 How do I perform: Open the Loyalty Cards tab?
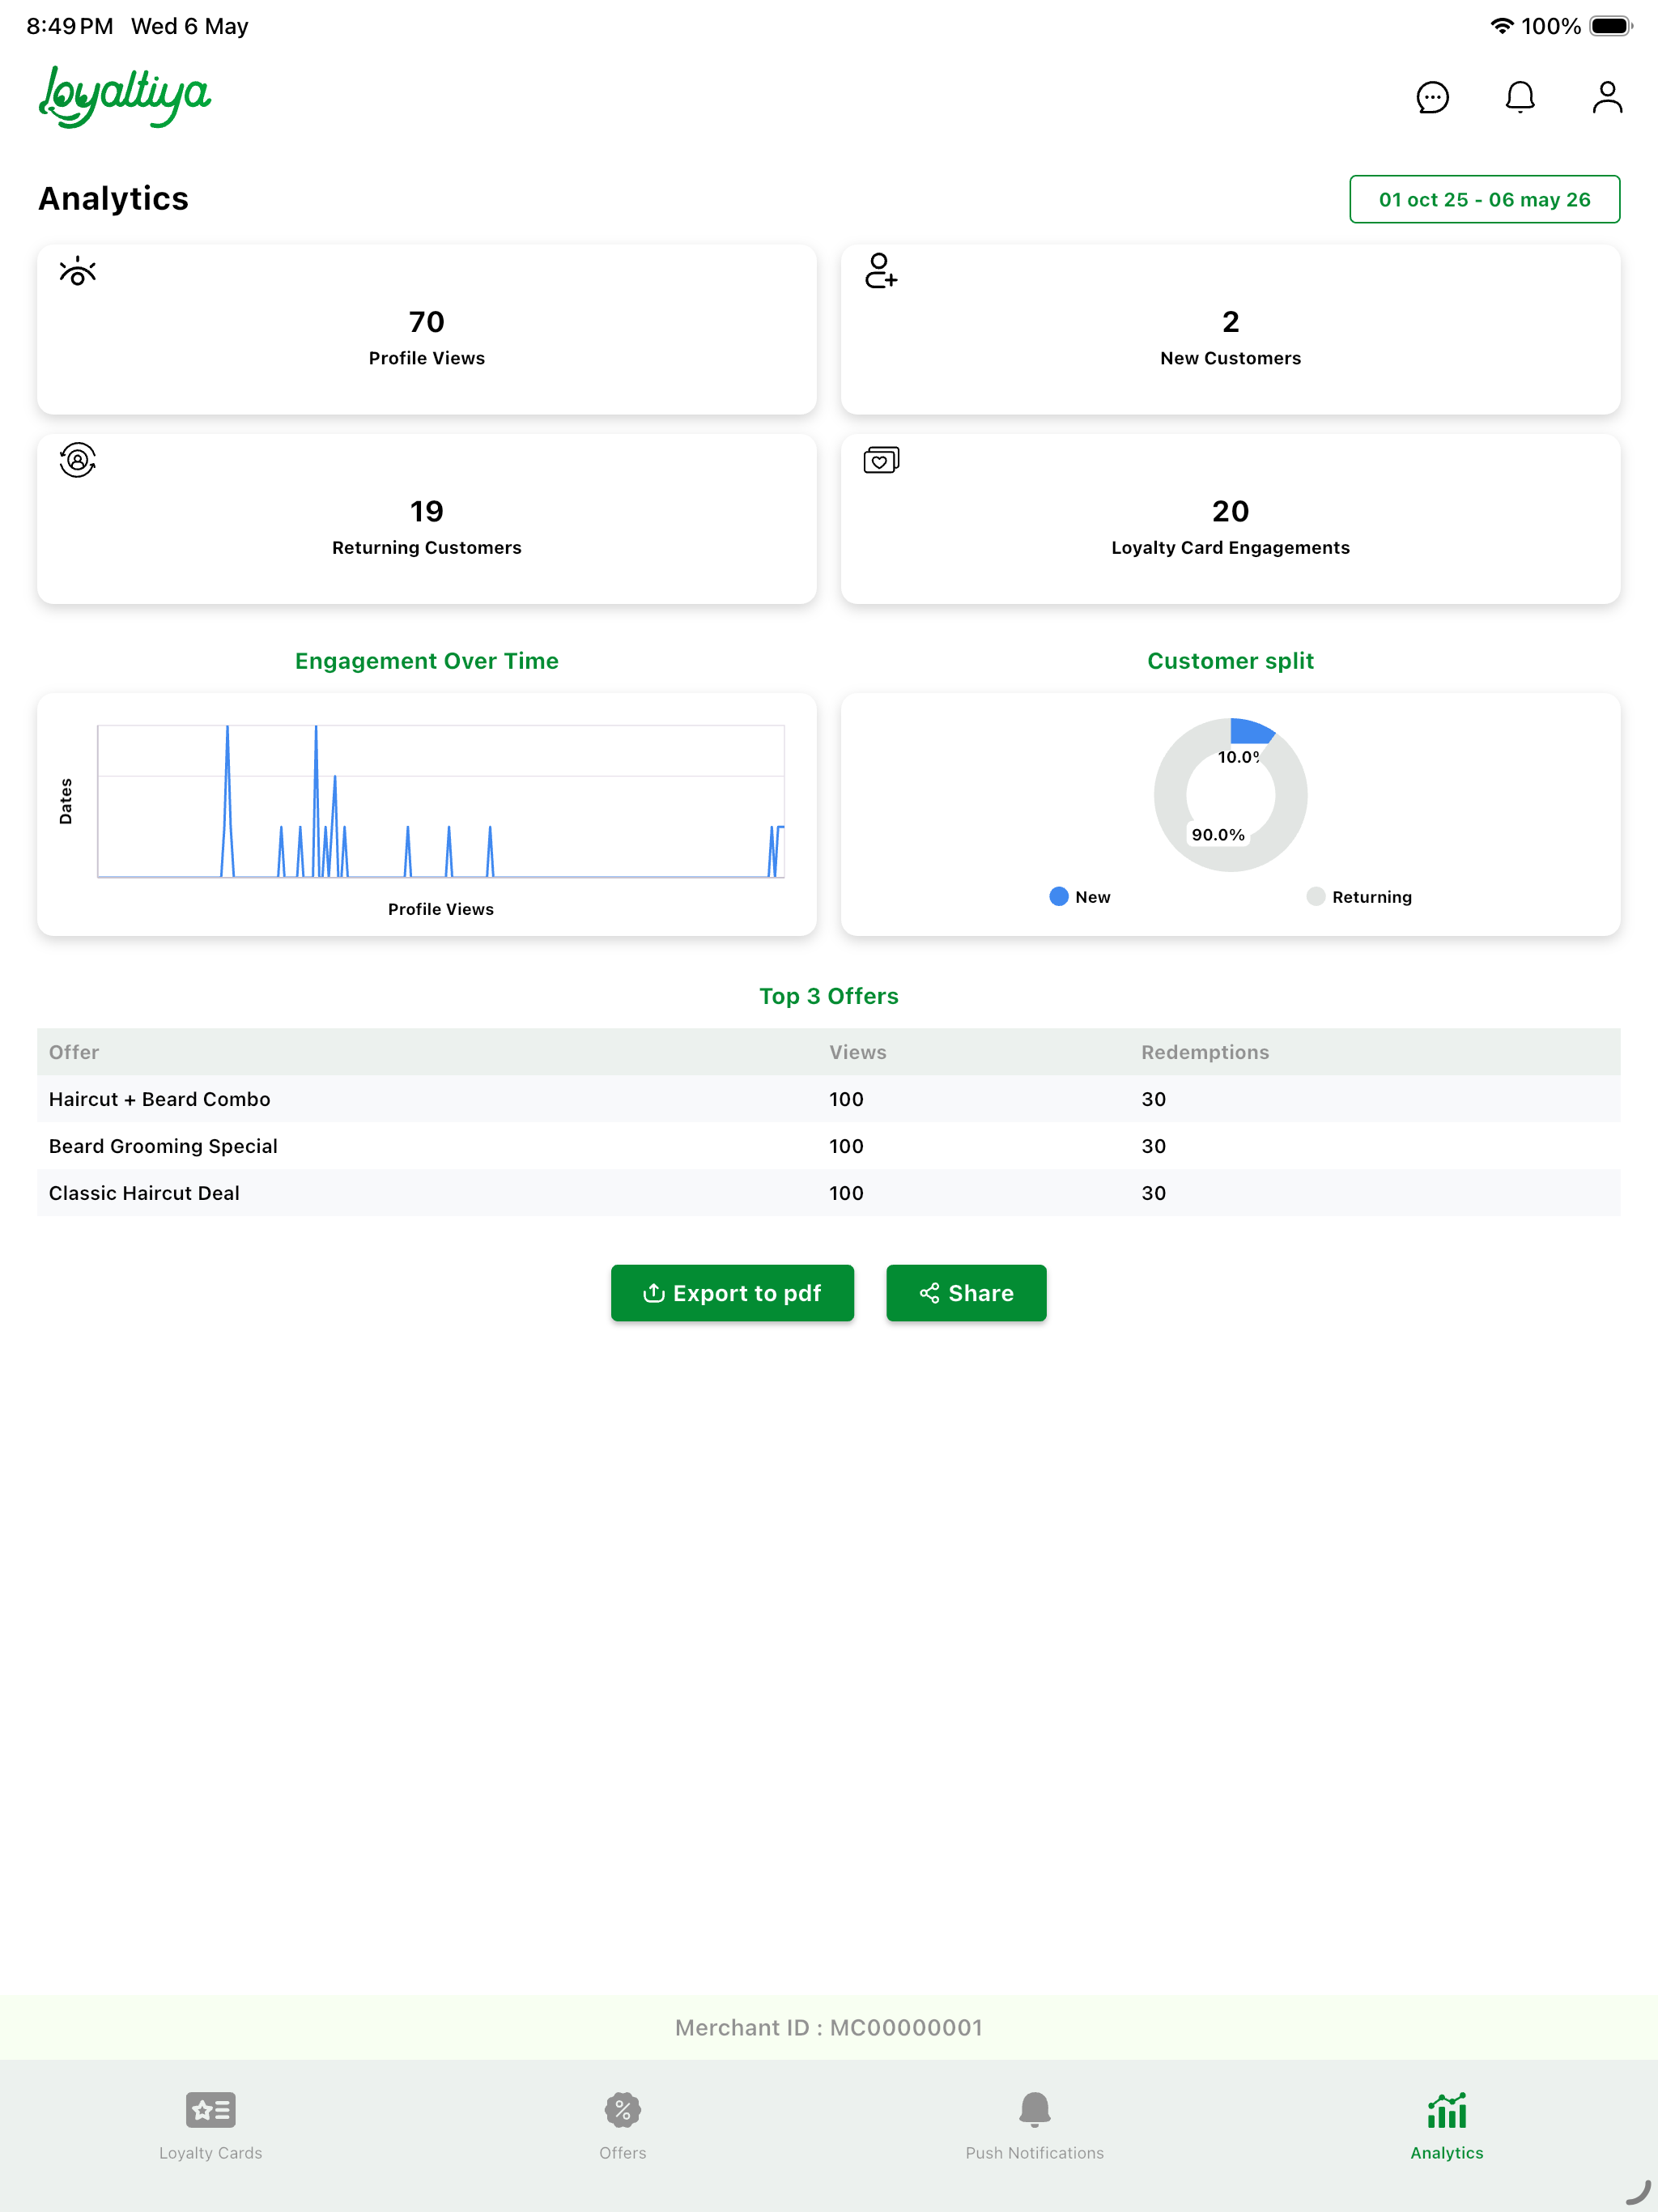click(210, 2126)
